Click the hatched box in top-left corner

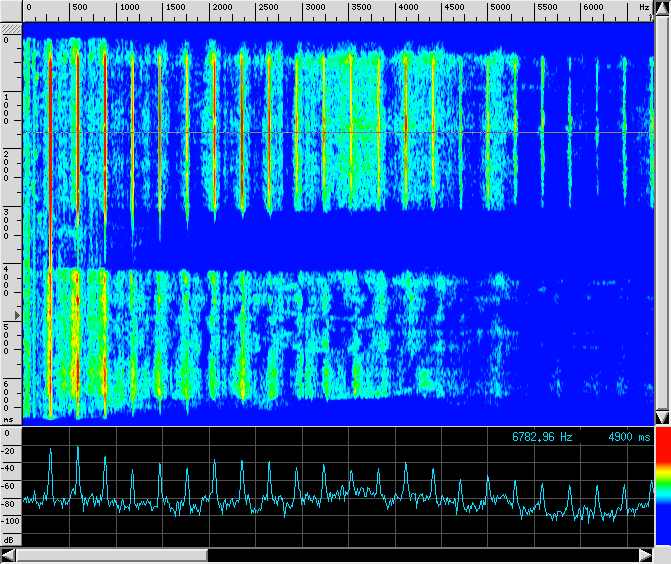10,30
